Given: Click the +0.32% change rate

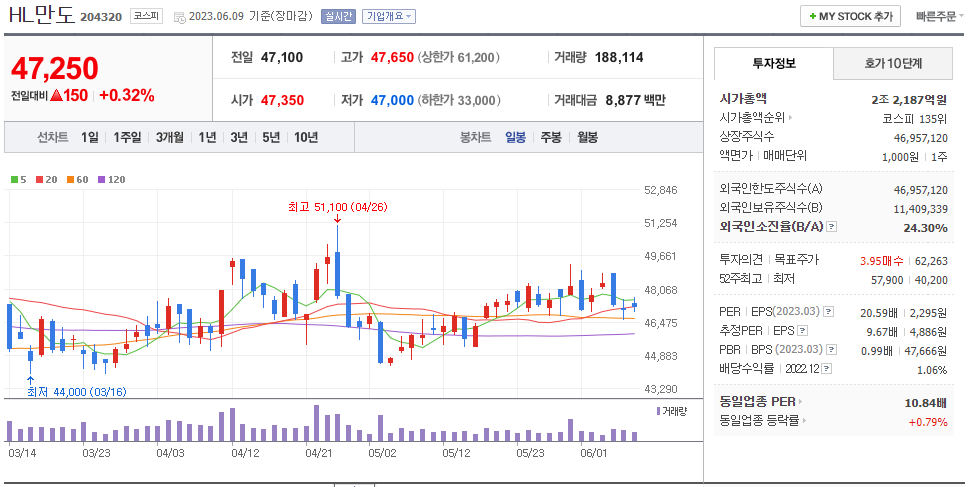Looking at the screenshot, I should point(126,95).
